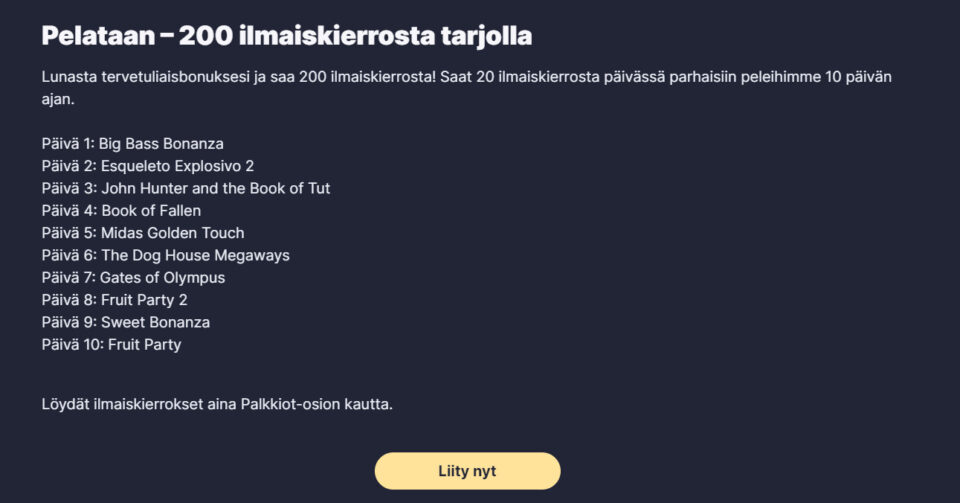The image size is (960, 503).
Task: Select the "Päivä 1: Big Bass Bonanza" line
Action: [x=133, y=143]
